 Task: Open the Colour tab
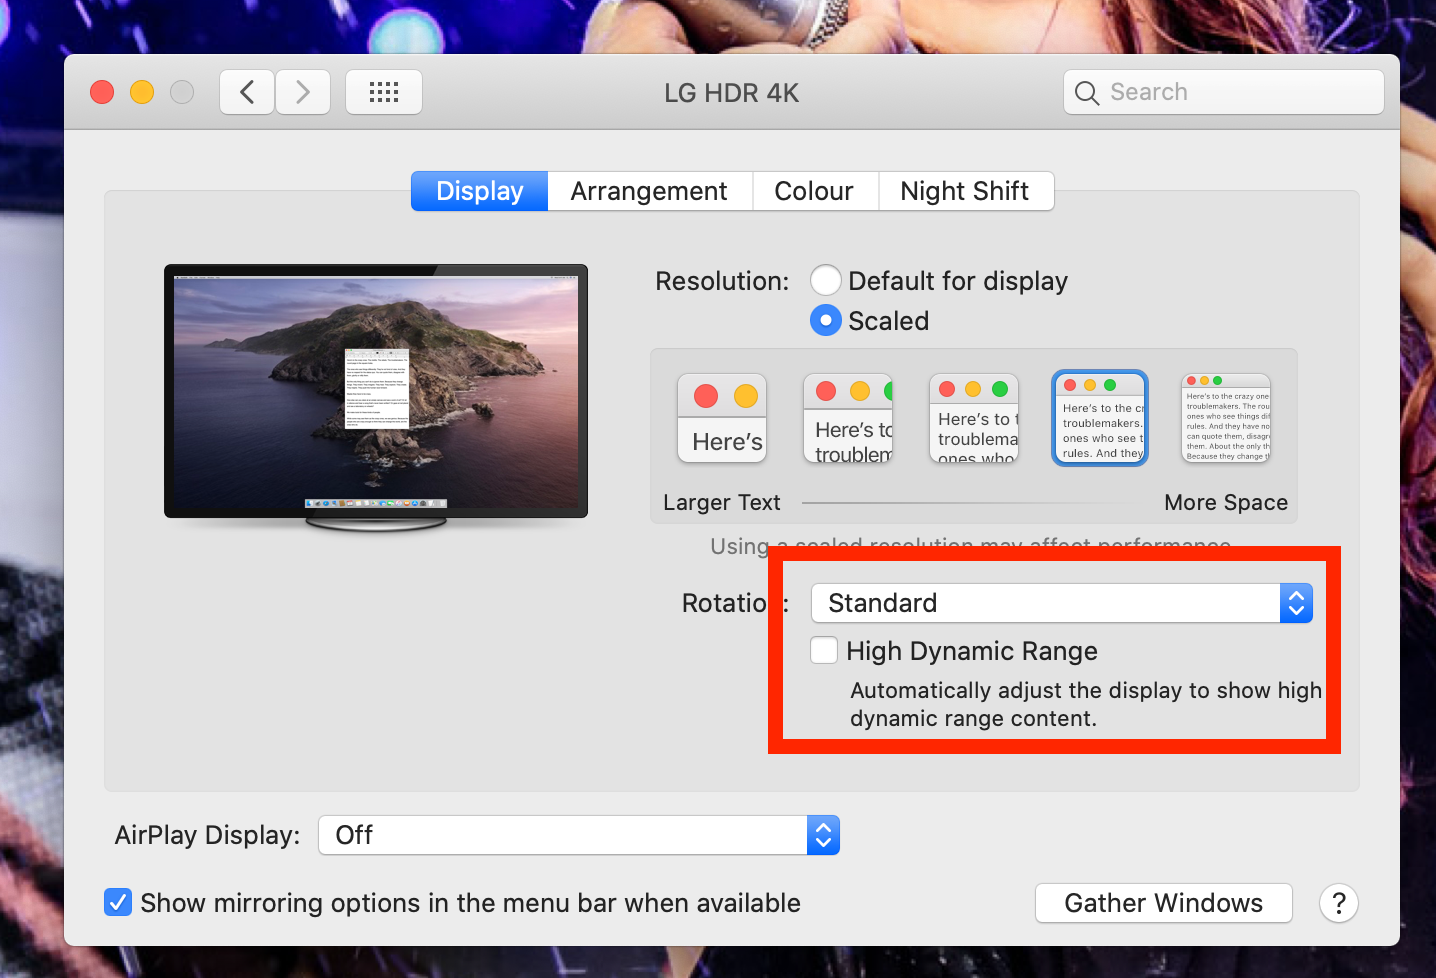click(814, 191)
